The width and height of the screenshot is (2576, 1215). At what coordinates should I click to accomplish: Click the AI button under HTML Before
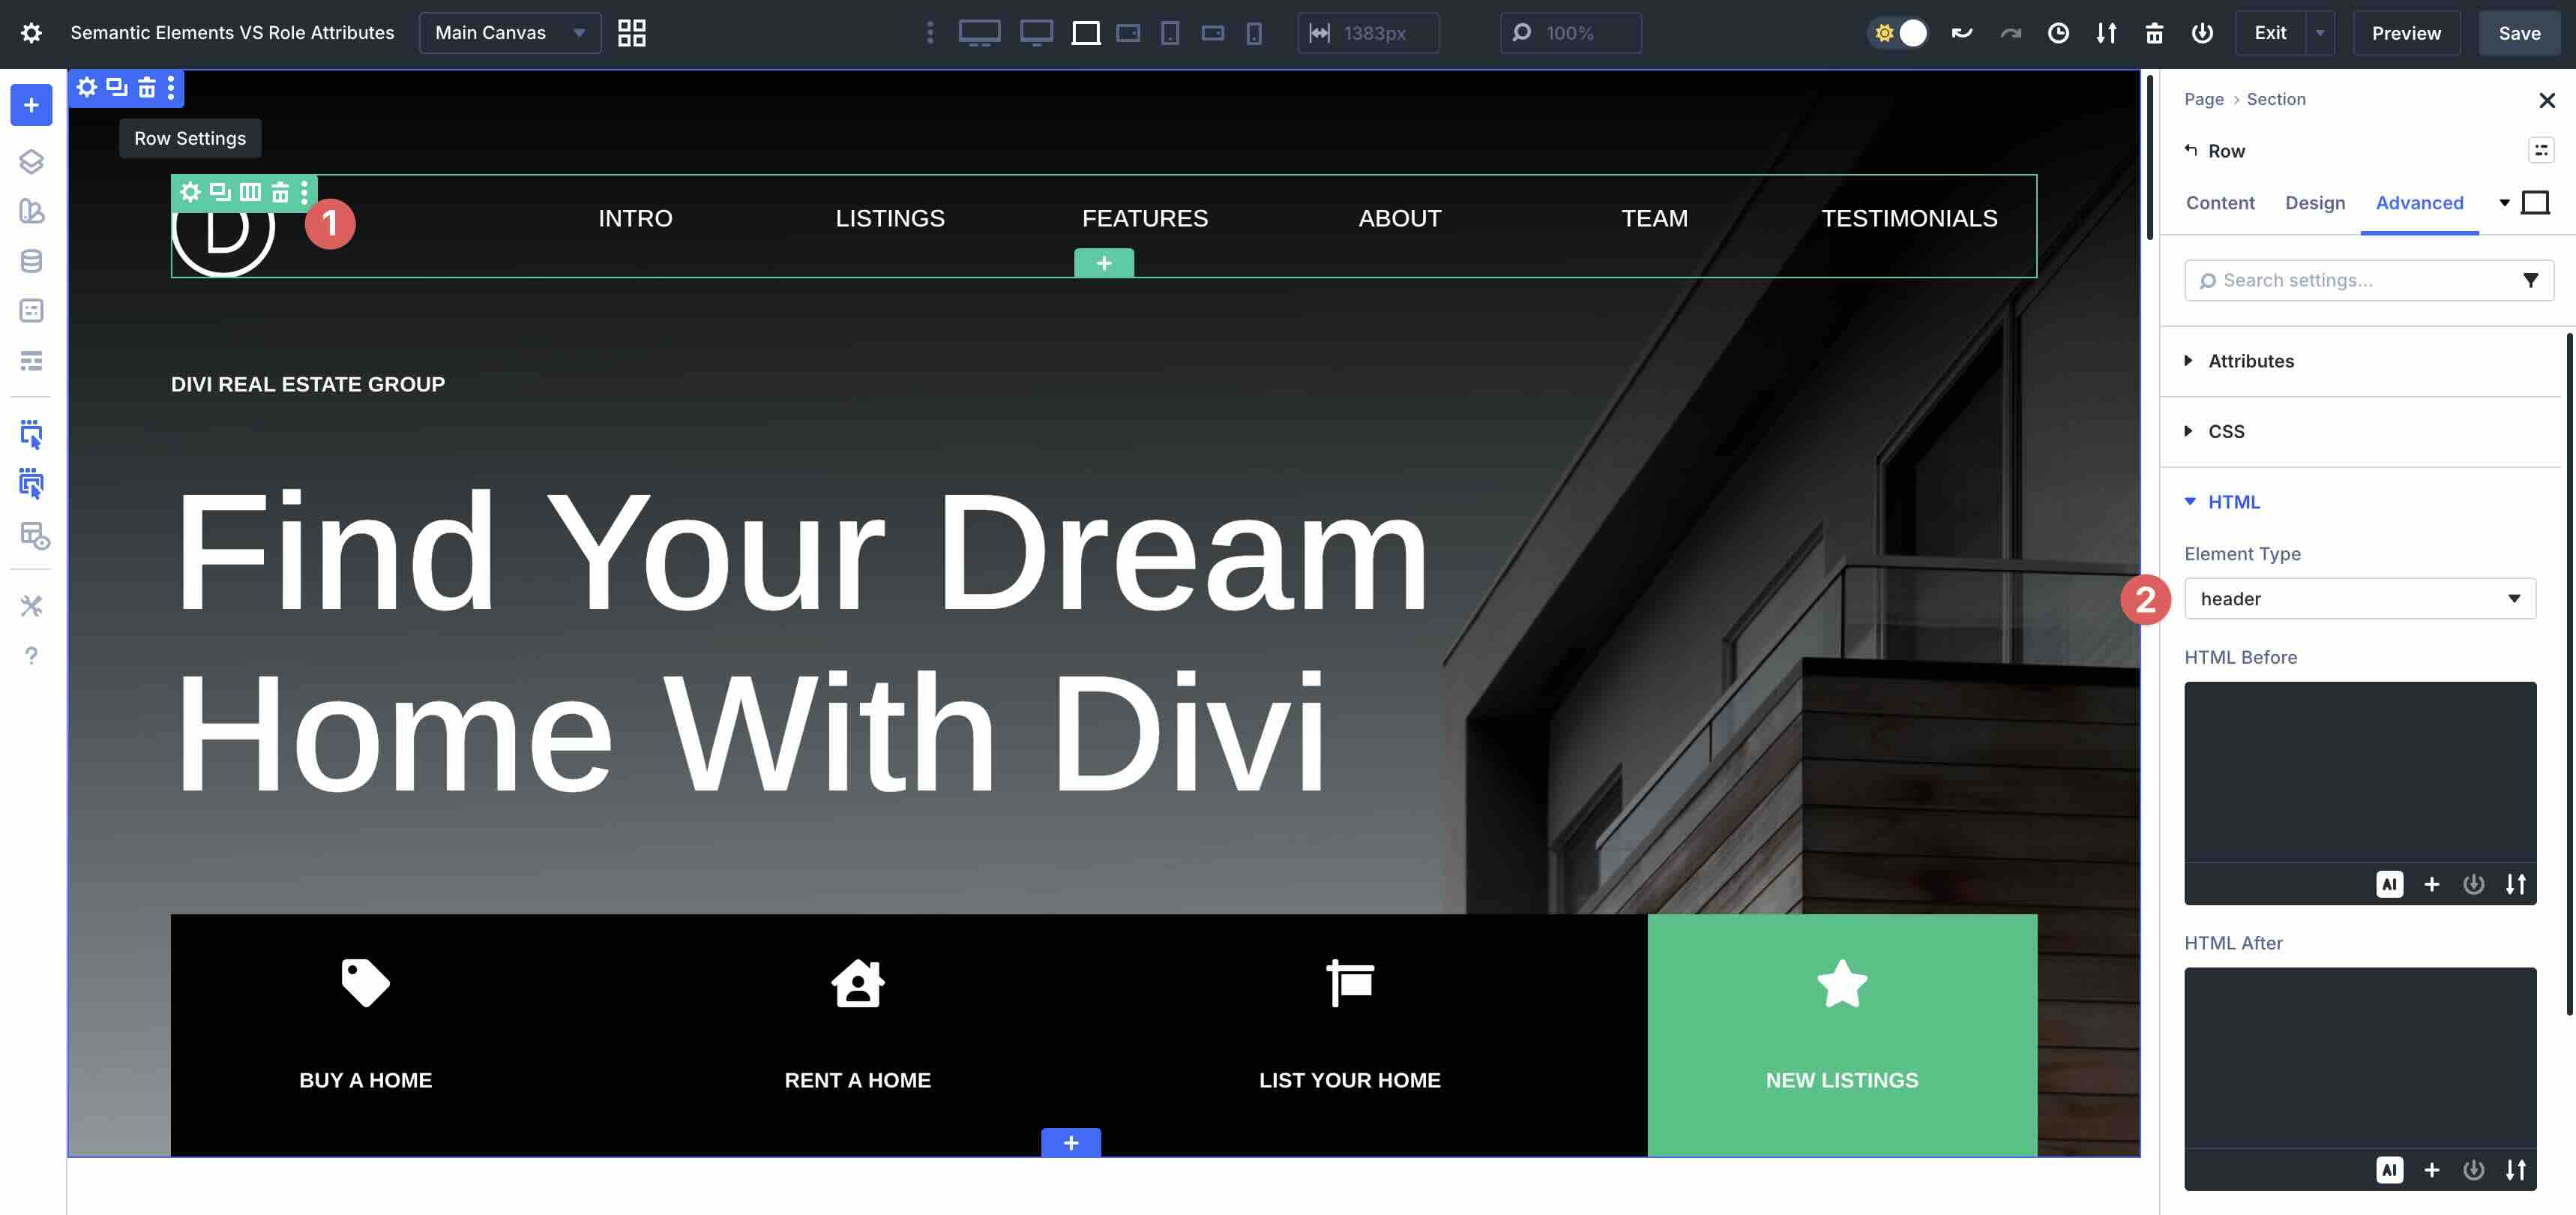point(2389,884)
